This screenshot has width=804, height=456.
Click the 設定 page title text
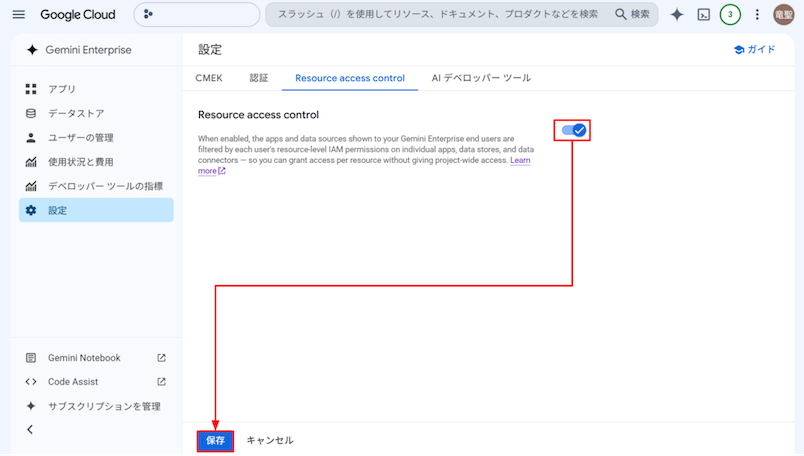[210, 50]
